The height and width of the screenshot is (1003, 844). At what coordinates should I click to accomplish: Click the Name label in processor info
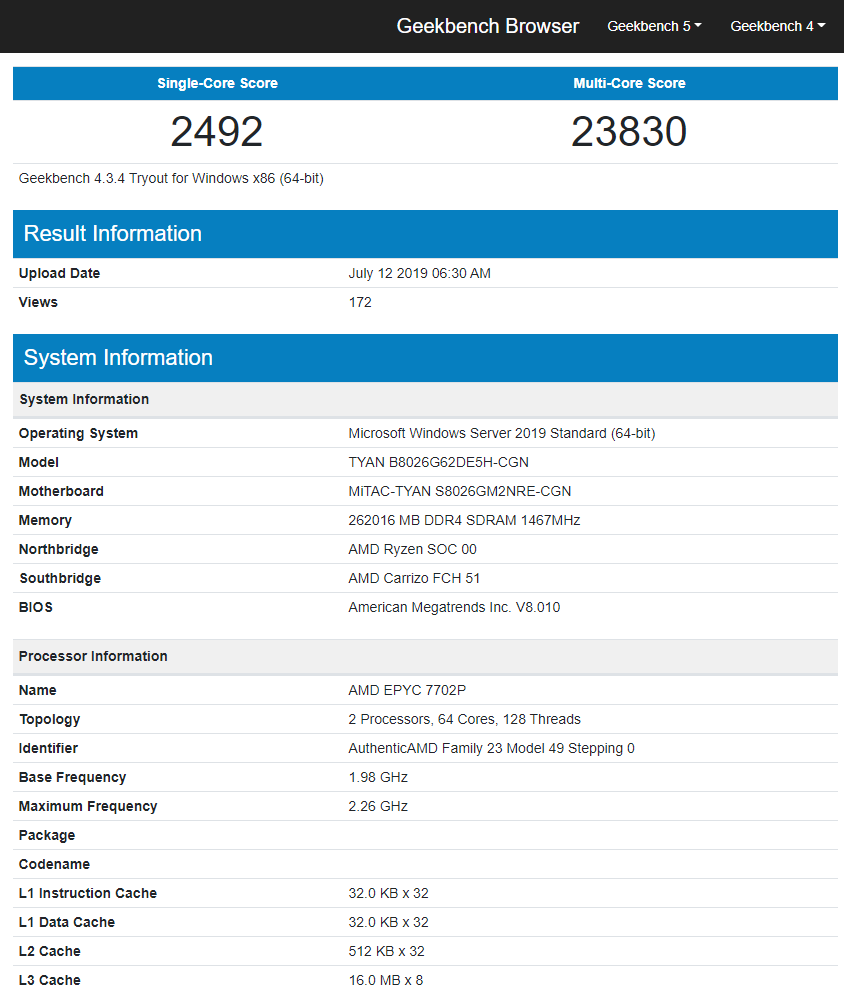point(38,690)
